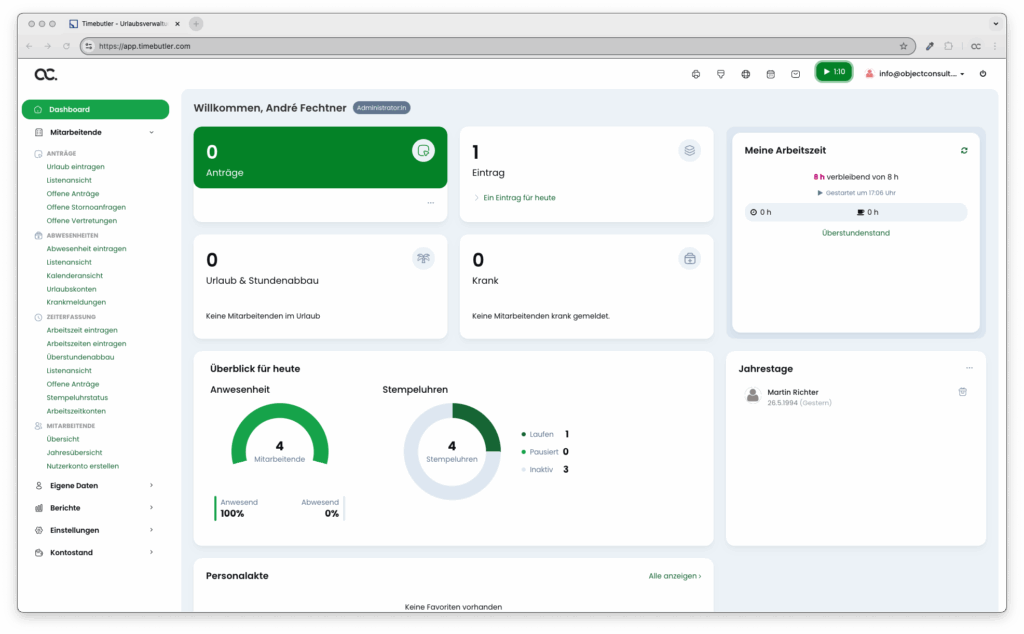Click the globe language icon
This screenshot has width=1024, height=634.
pyautogui.click(x=745, y=73)
